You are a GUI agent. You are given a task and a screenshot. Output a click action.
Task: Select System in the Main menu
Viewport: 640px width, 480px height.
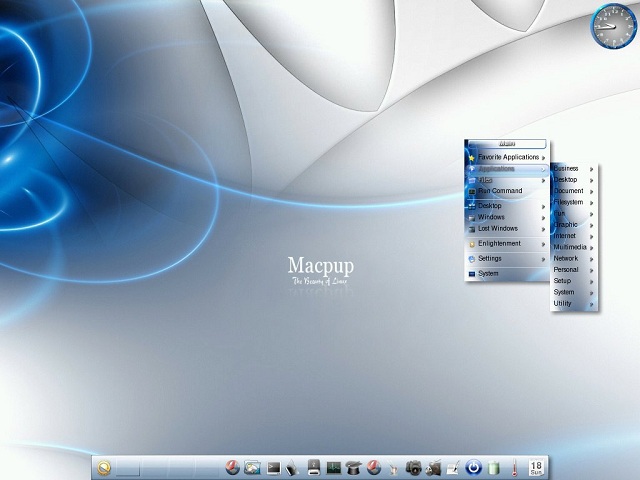click(507, 274)
